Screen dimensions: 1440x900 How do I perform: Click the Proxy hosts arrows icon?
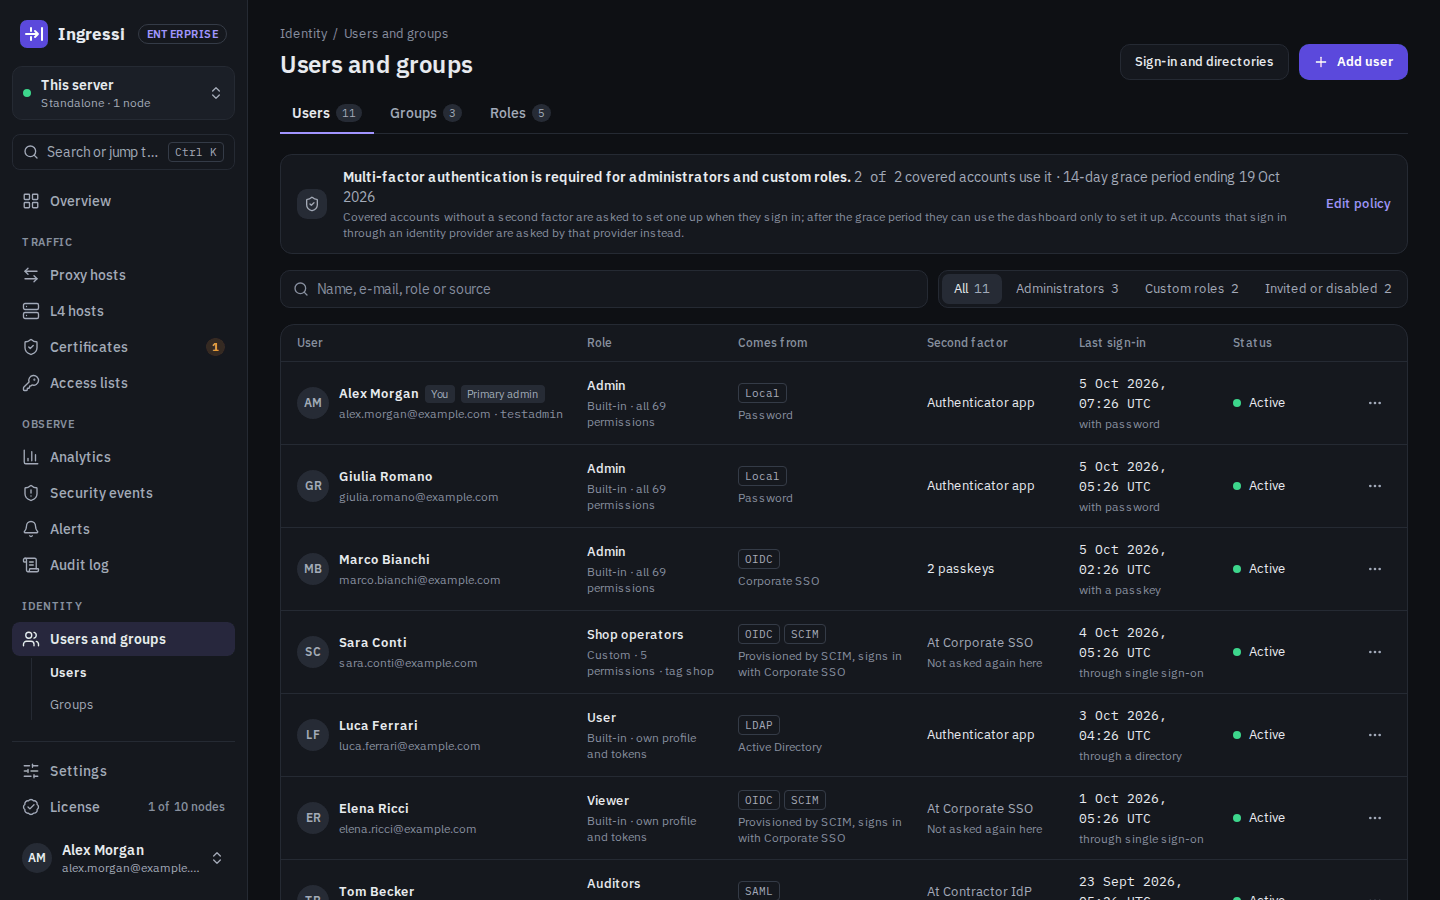[31, 275]
